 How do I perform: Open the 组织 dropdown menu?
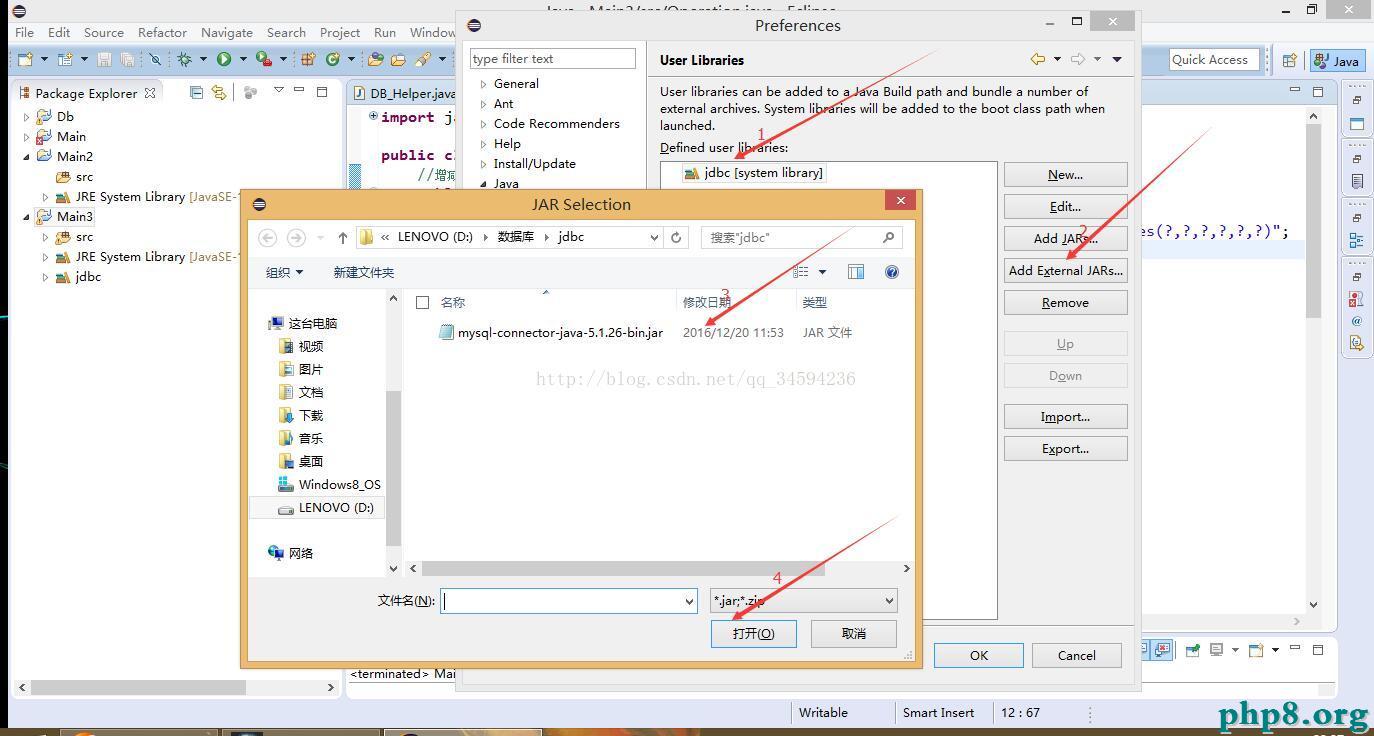(x=284, y=272)
